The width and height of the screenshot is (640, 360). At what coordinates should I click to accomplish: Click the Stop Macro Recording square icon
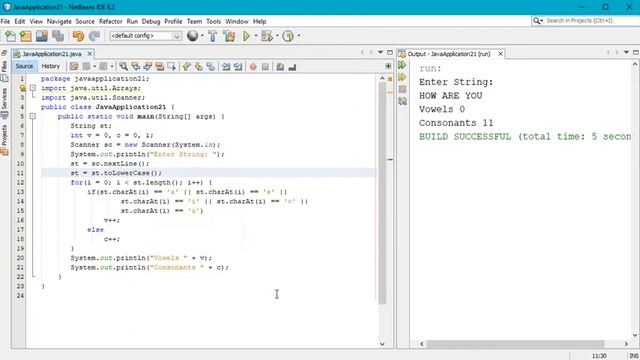tap(265, 67)
